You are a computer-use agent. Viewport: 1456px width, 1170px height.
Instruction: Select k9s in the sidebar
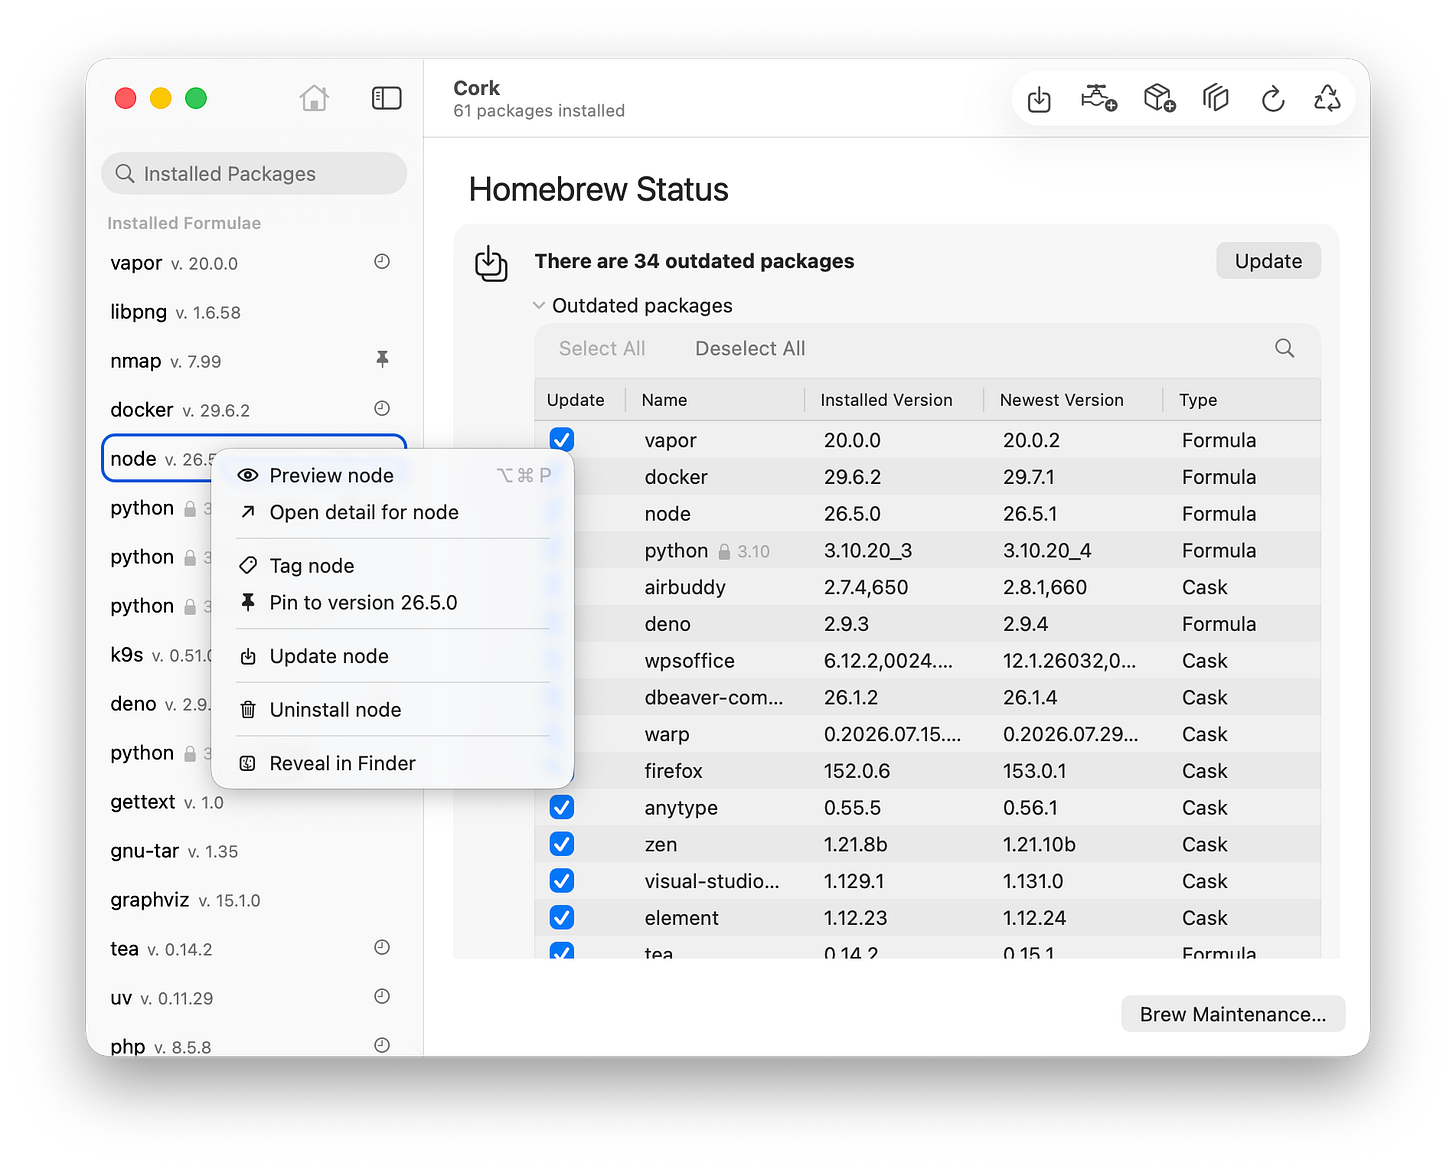[x=158, y=655]
